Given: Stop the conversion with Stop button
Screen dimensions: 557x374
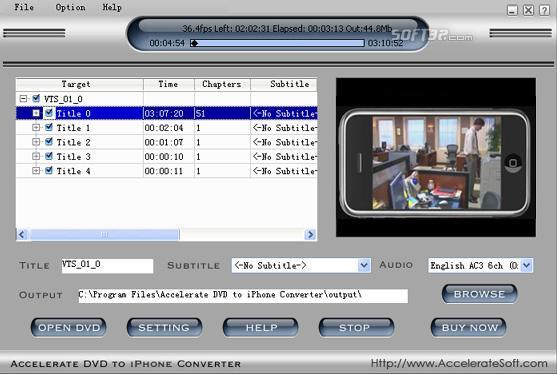Looking at the screenshot, I should point(357,327).
